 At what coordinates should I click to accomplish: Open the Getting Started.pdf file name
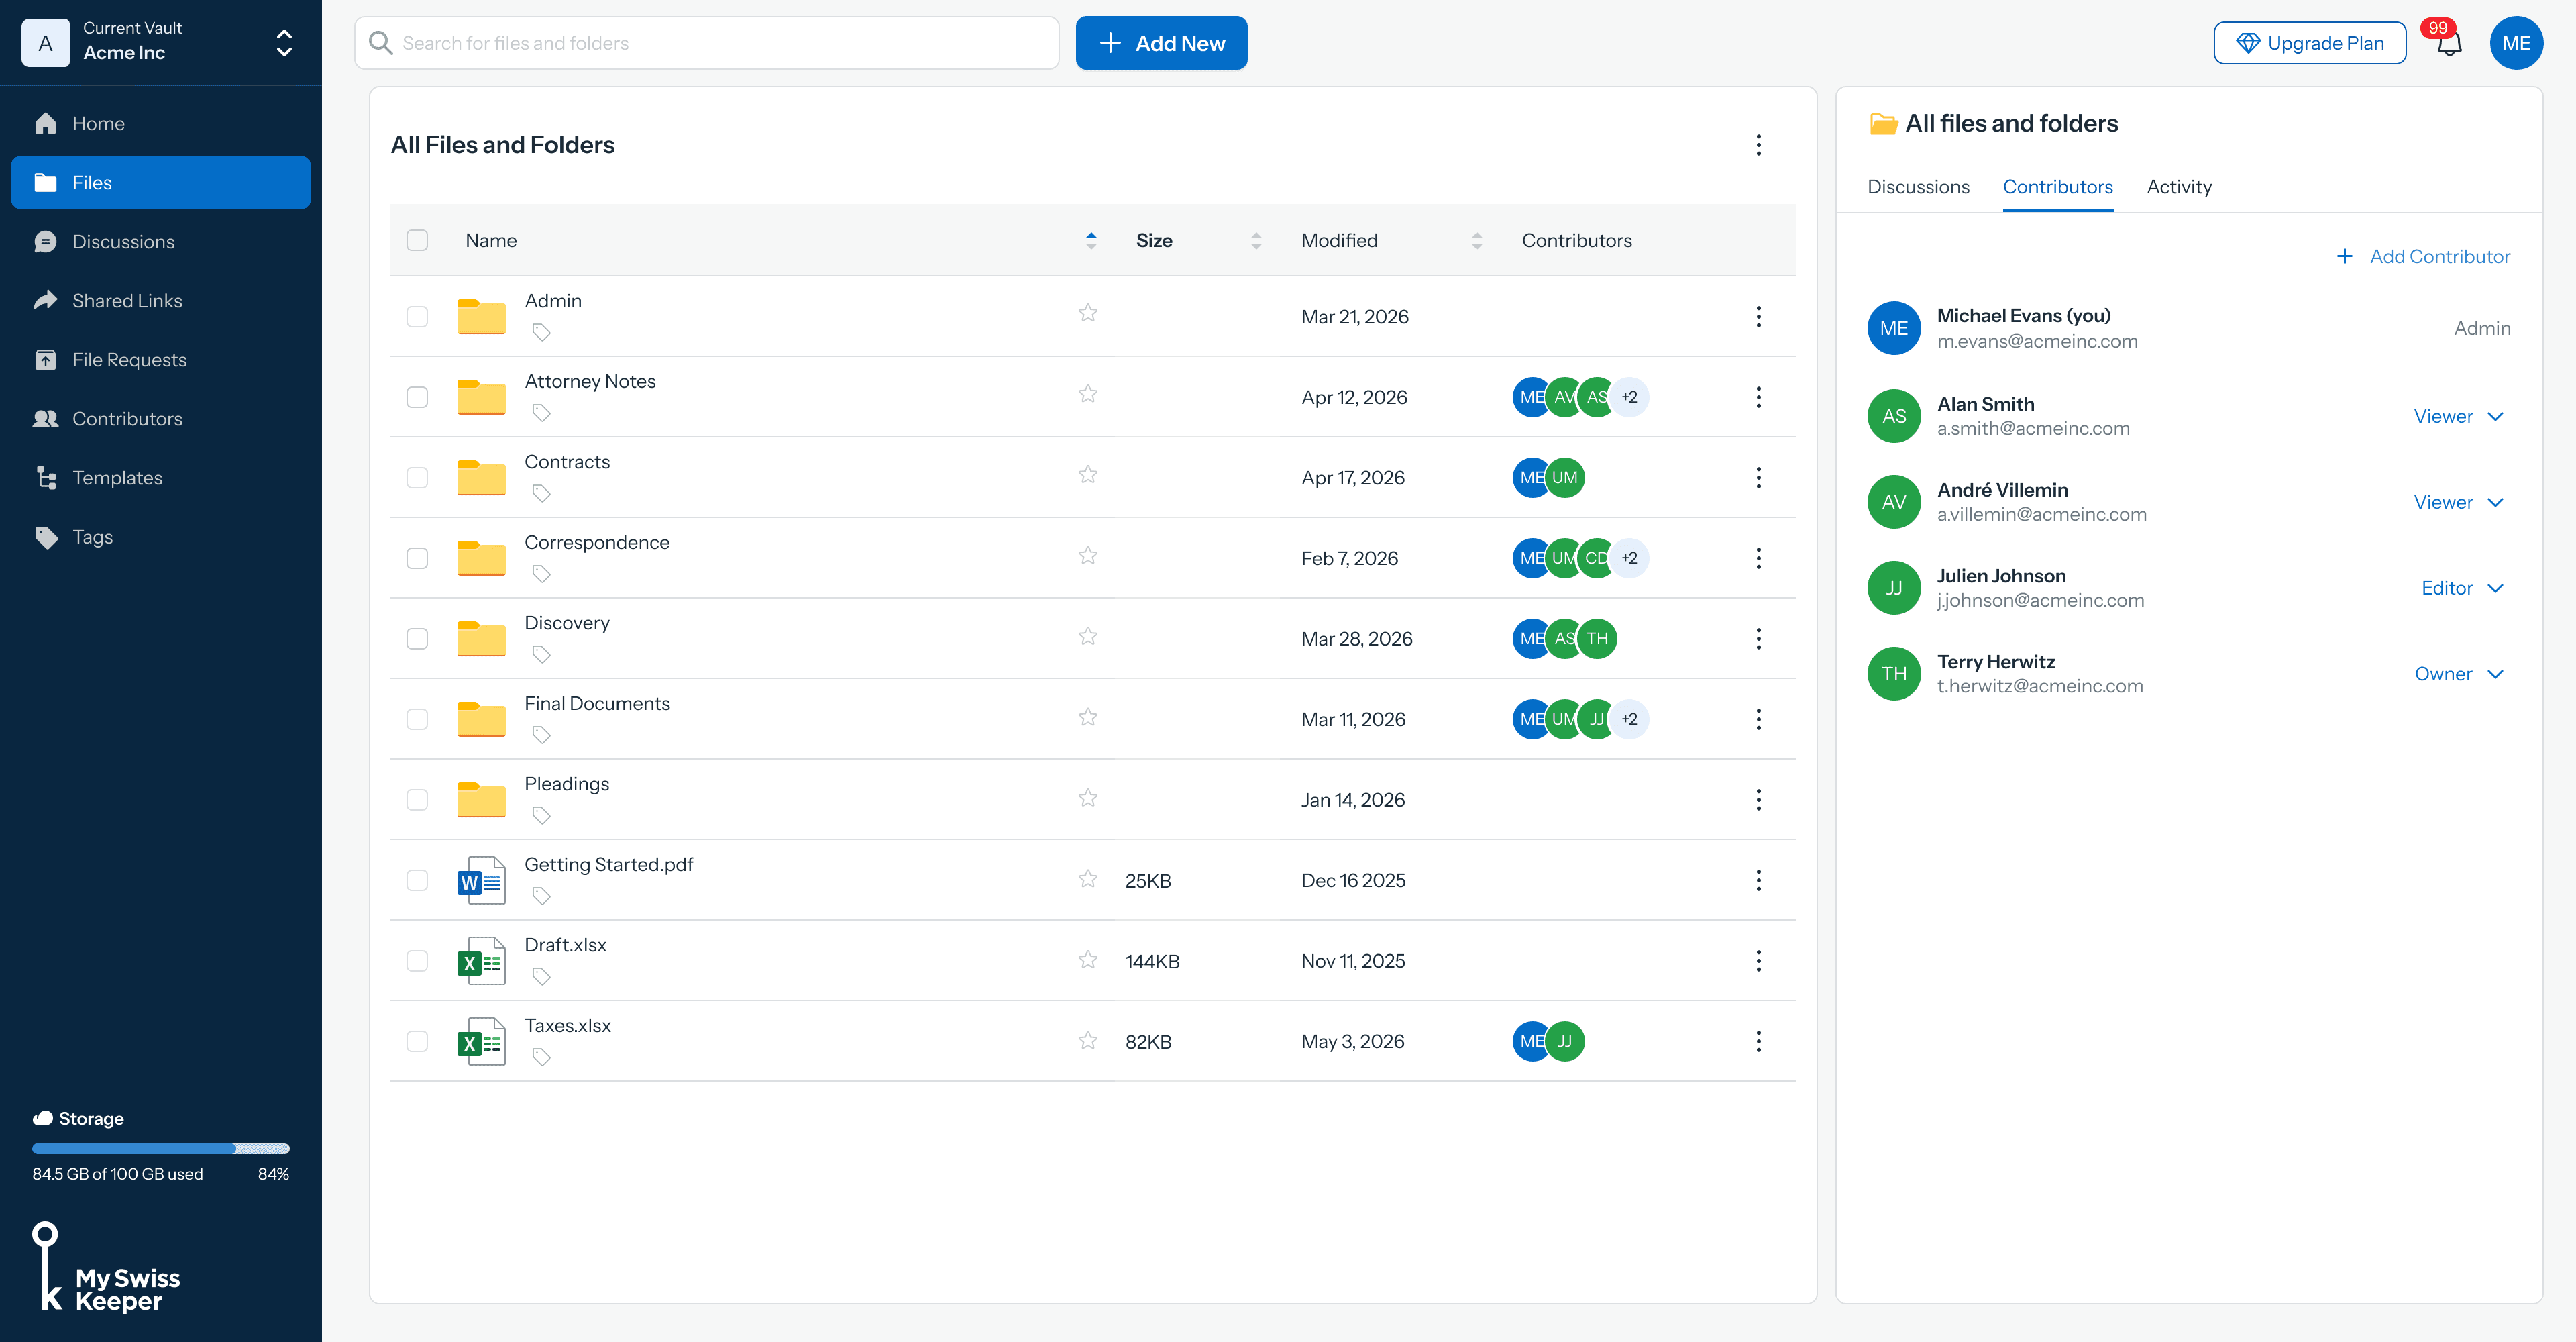coord(608,864)
